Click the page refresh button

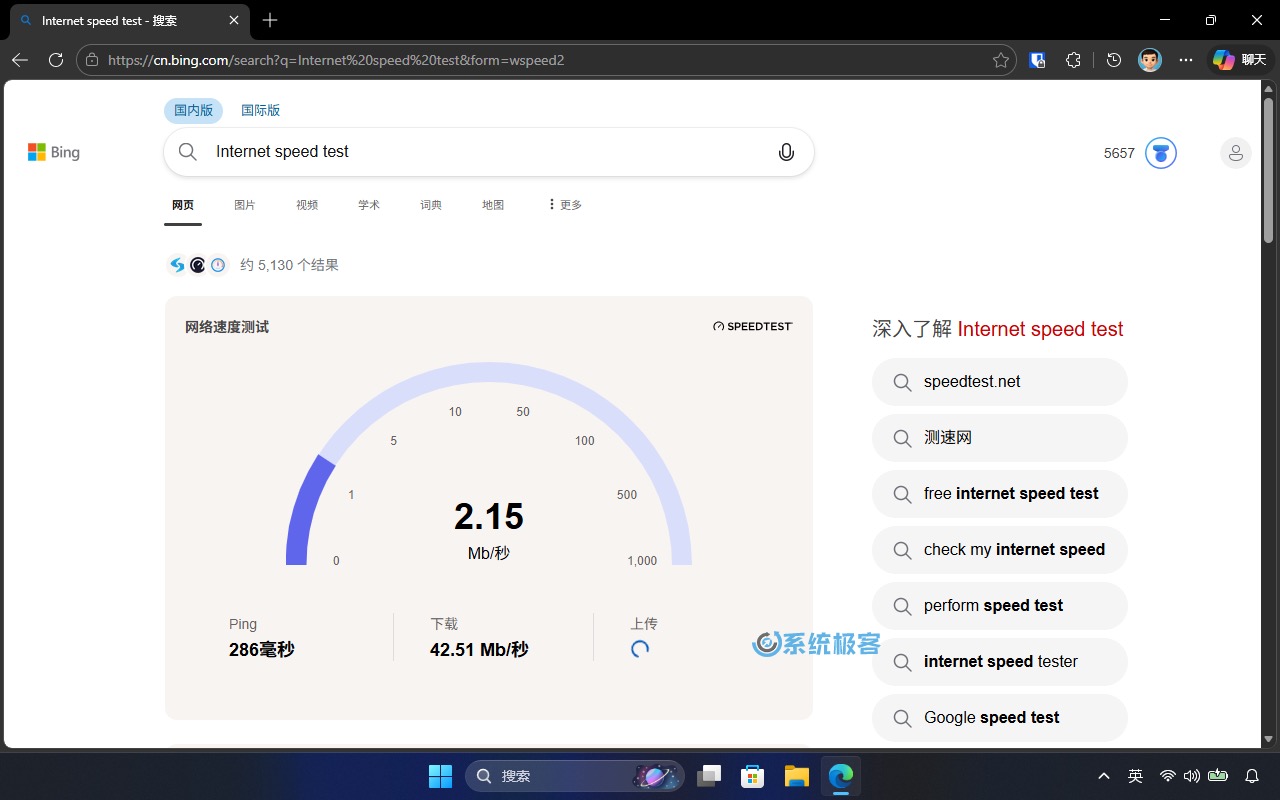56,60
